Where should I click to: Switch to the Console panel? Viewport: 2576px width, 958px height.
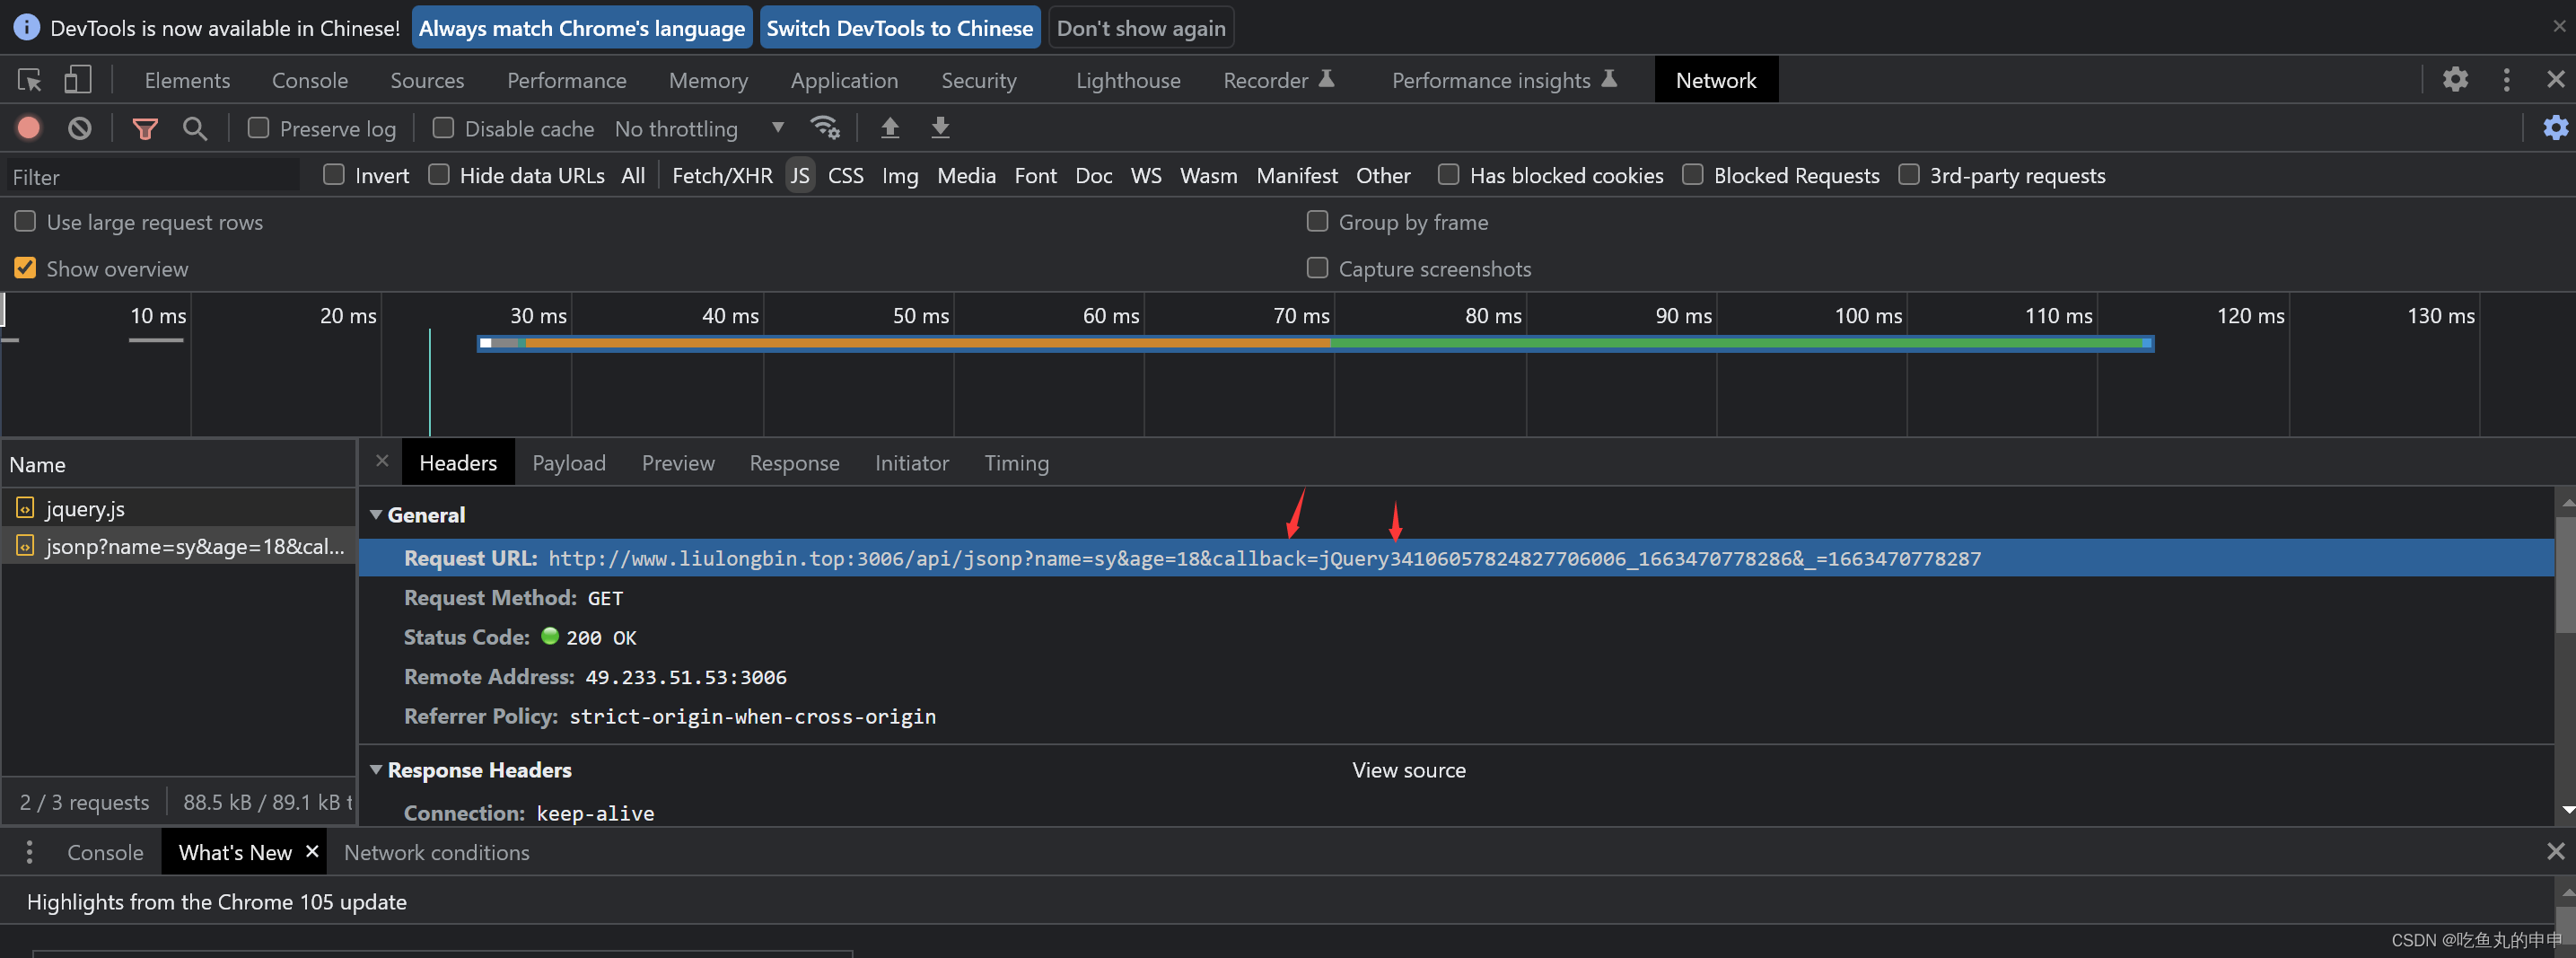[x=310, y=80]
